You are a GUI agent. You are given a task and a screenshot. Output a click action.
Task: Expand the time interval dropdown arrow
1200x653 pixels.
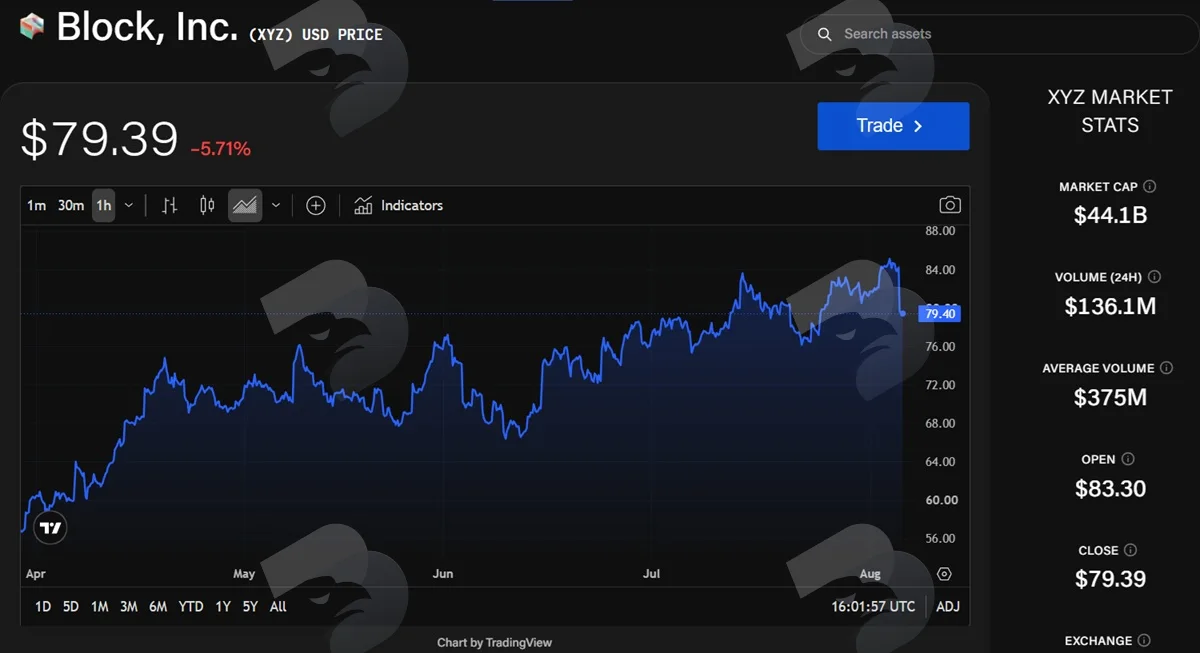pos(129,206)
